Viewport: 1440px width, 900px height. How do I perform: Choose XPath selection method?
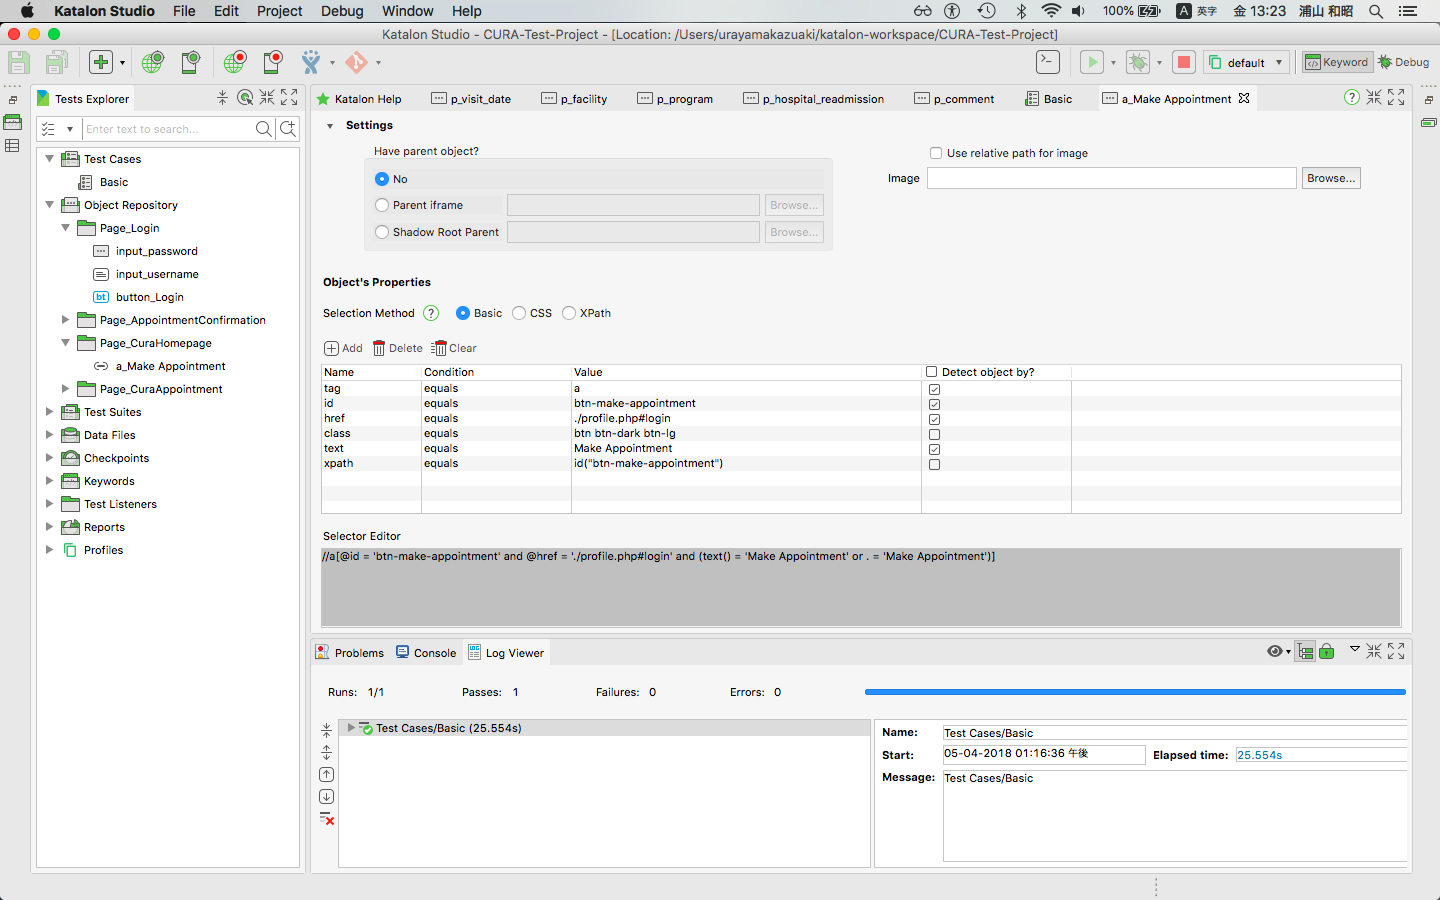569,313
